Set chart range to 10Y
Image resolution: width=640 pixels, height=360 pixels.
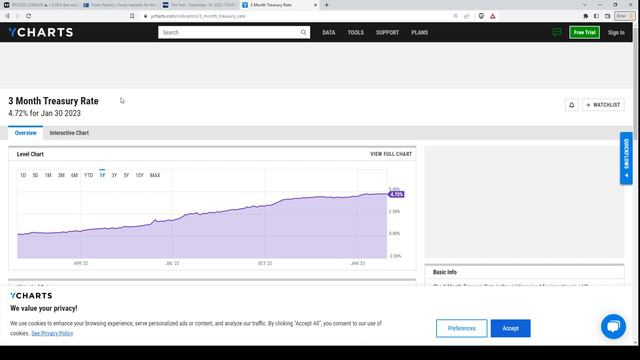139,175
